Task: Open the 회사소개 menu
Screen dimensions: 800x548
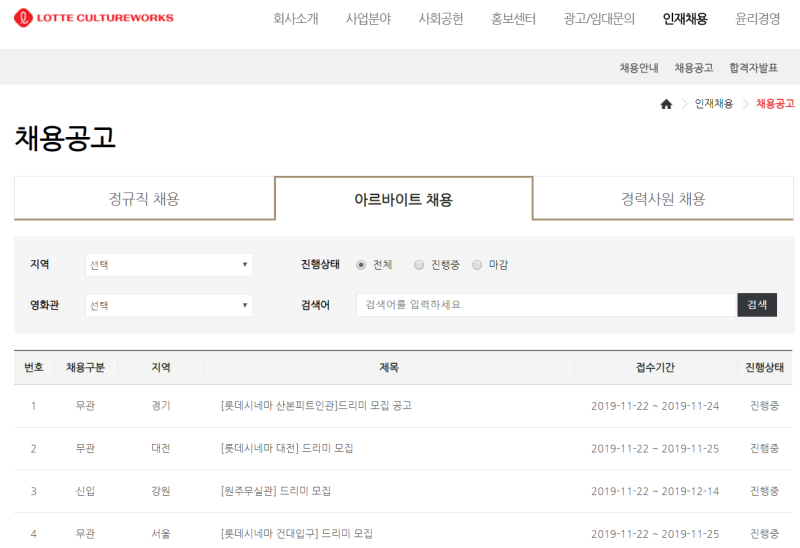Action: pyautogui.click(x=295, y=19)
